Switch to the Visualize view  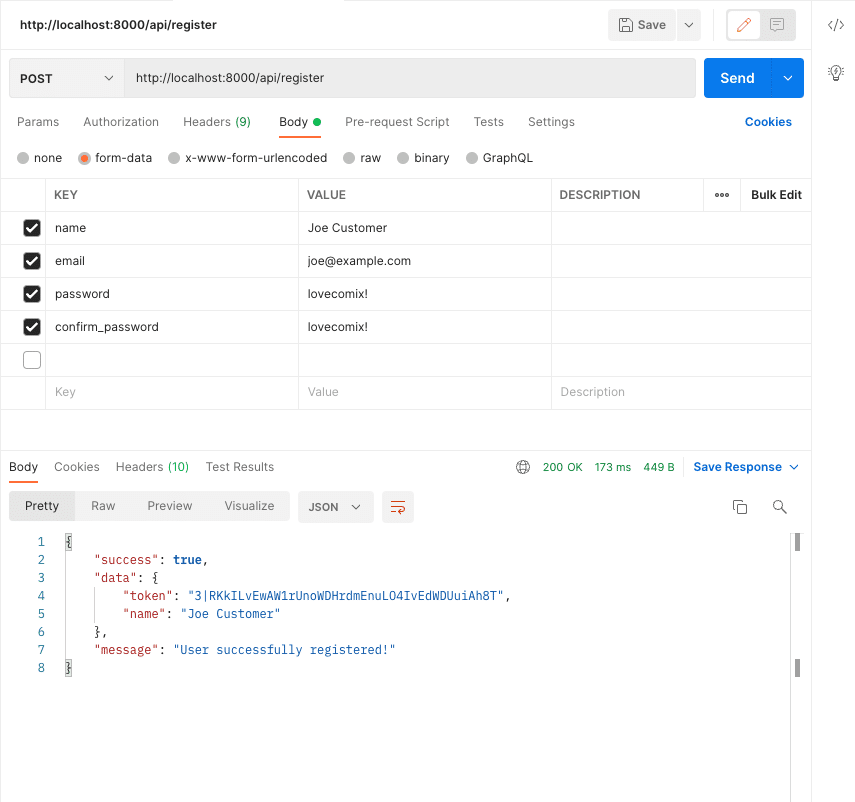coord(249,506)
